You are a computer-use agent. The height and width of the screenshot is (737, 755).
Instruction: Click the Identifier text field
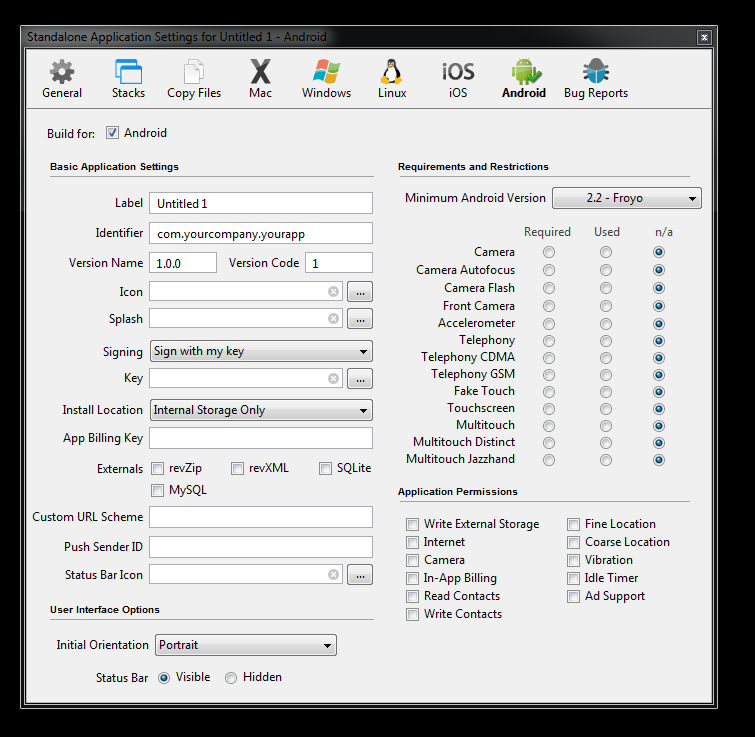[261, 233]
